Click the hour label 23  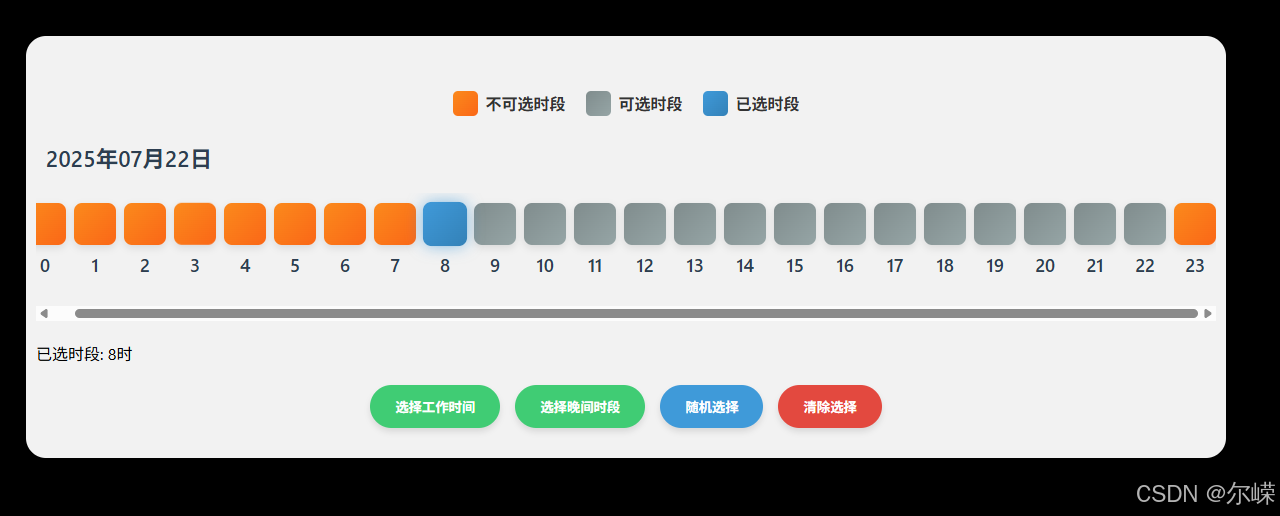point(1195,266)
